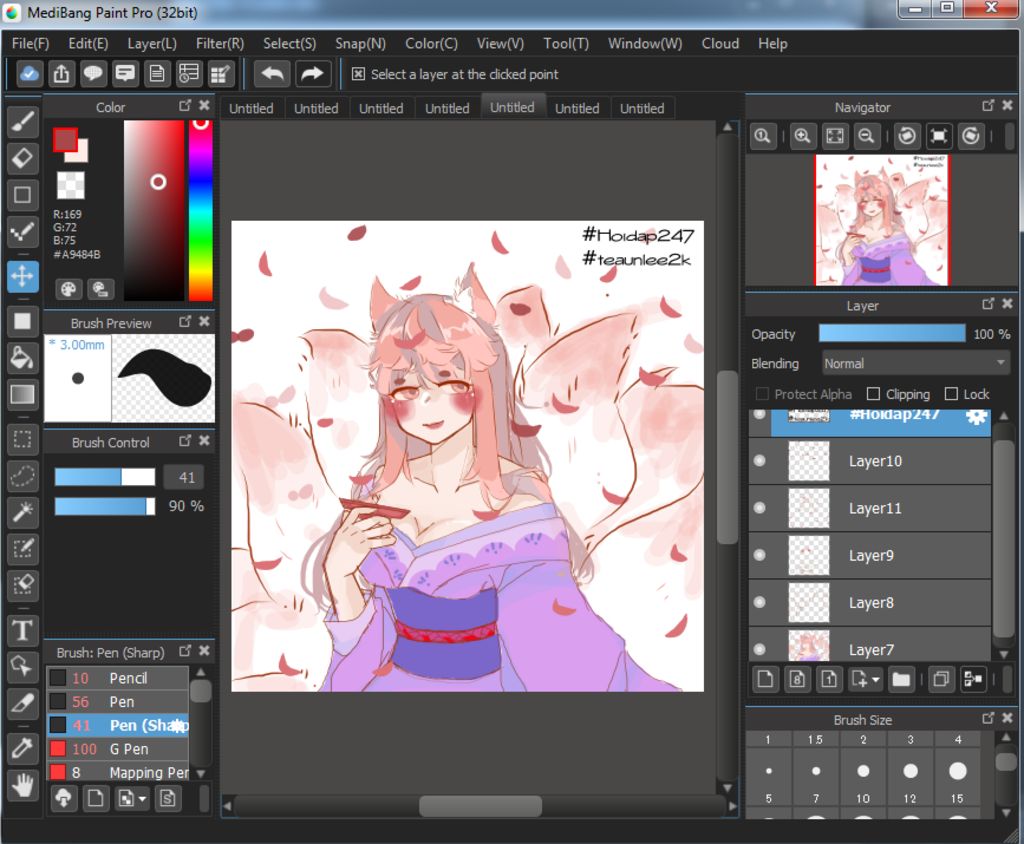Select the Pencil brush
This screenshot has width=1024, height=844.
pos(118,678)
